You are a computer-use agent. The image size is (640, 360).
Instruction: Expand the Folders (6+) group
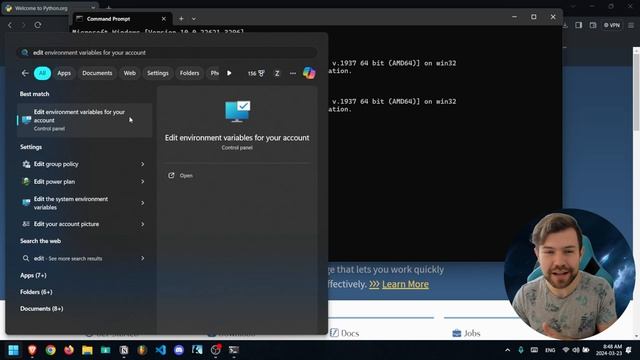tap(36, 292)
